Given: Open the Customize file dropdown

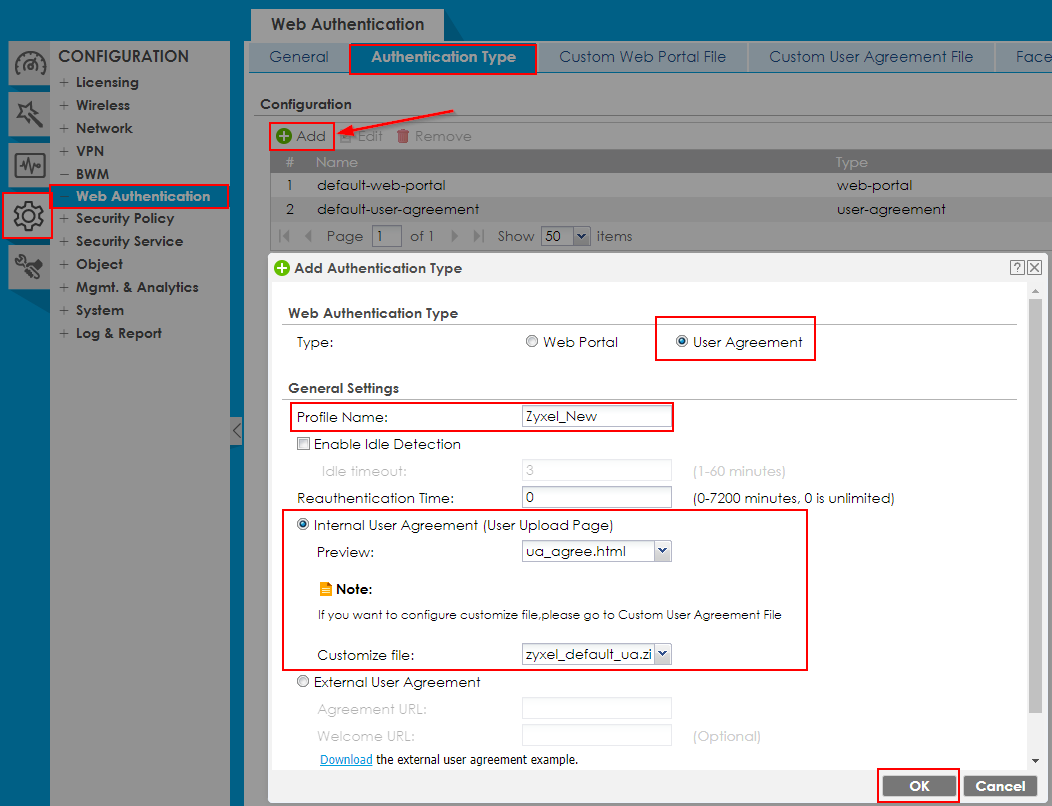Looking at the screenshot, I should [662, 655].
